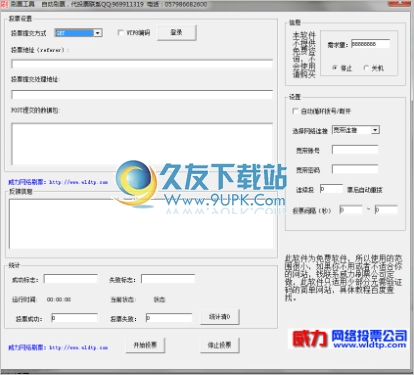The height and width of the screenshot is (375, 414).
Task: Focus the success flag input field
Action: (71, 279)
